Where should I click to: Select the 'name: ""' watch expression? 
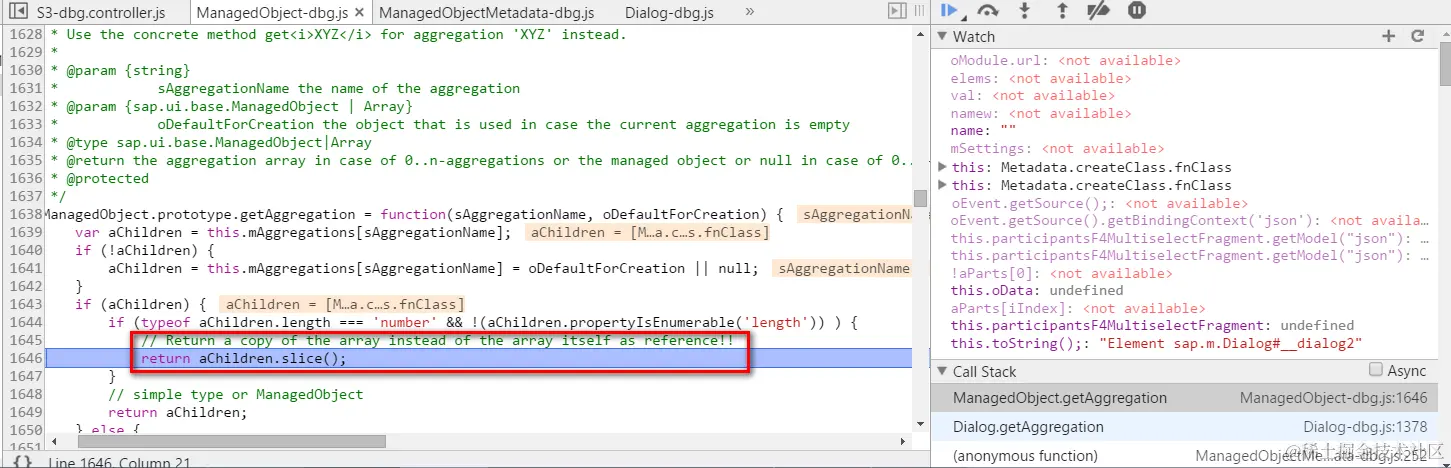point(982,131)
